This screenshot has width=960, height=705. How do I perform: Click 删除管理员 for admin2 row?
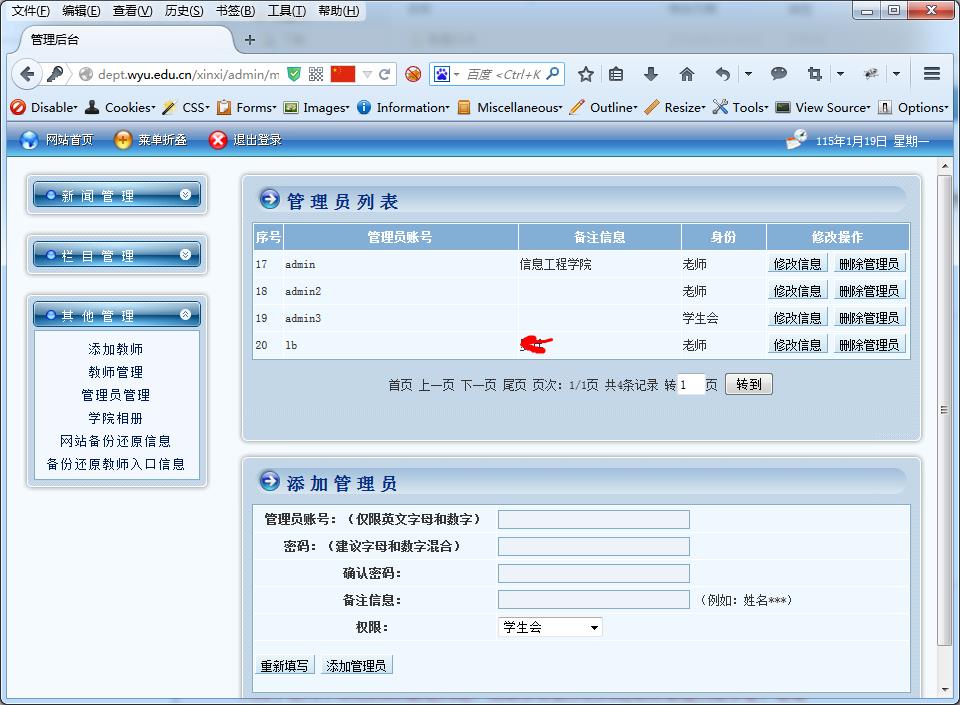pos(869,291)
